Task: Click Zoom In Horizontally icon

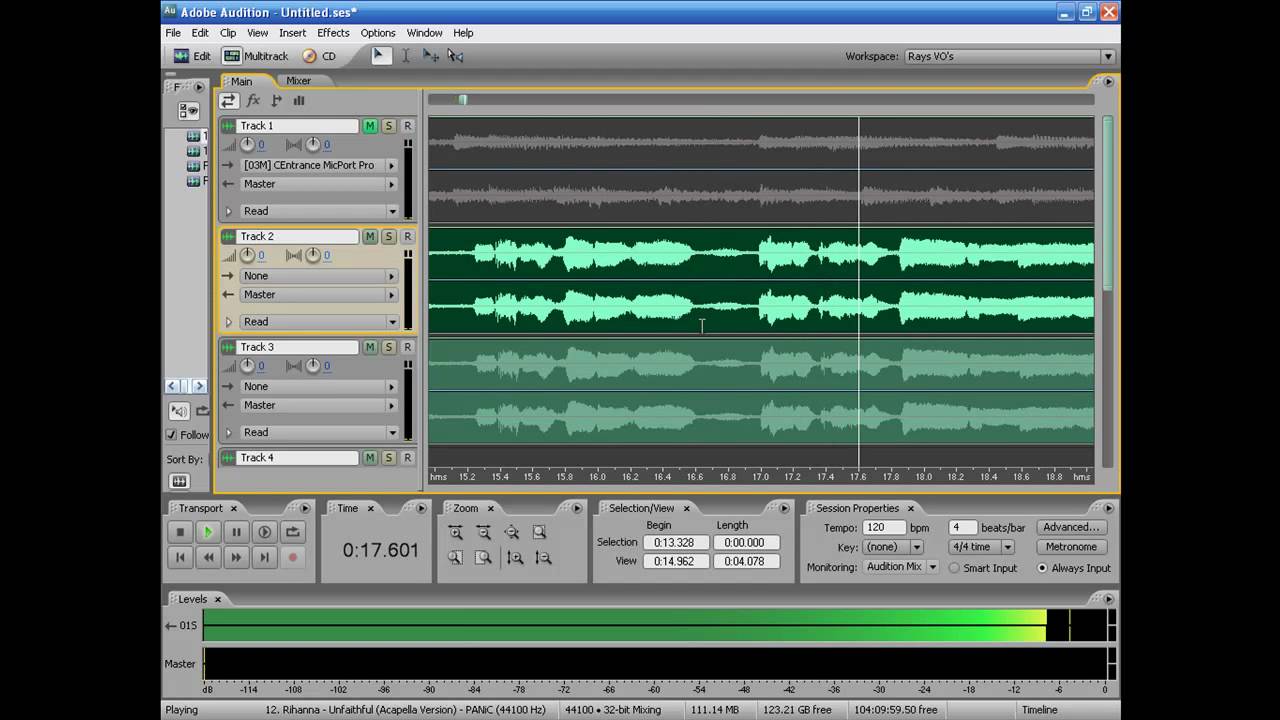Action: (x=456, y=533)
